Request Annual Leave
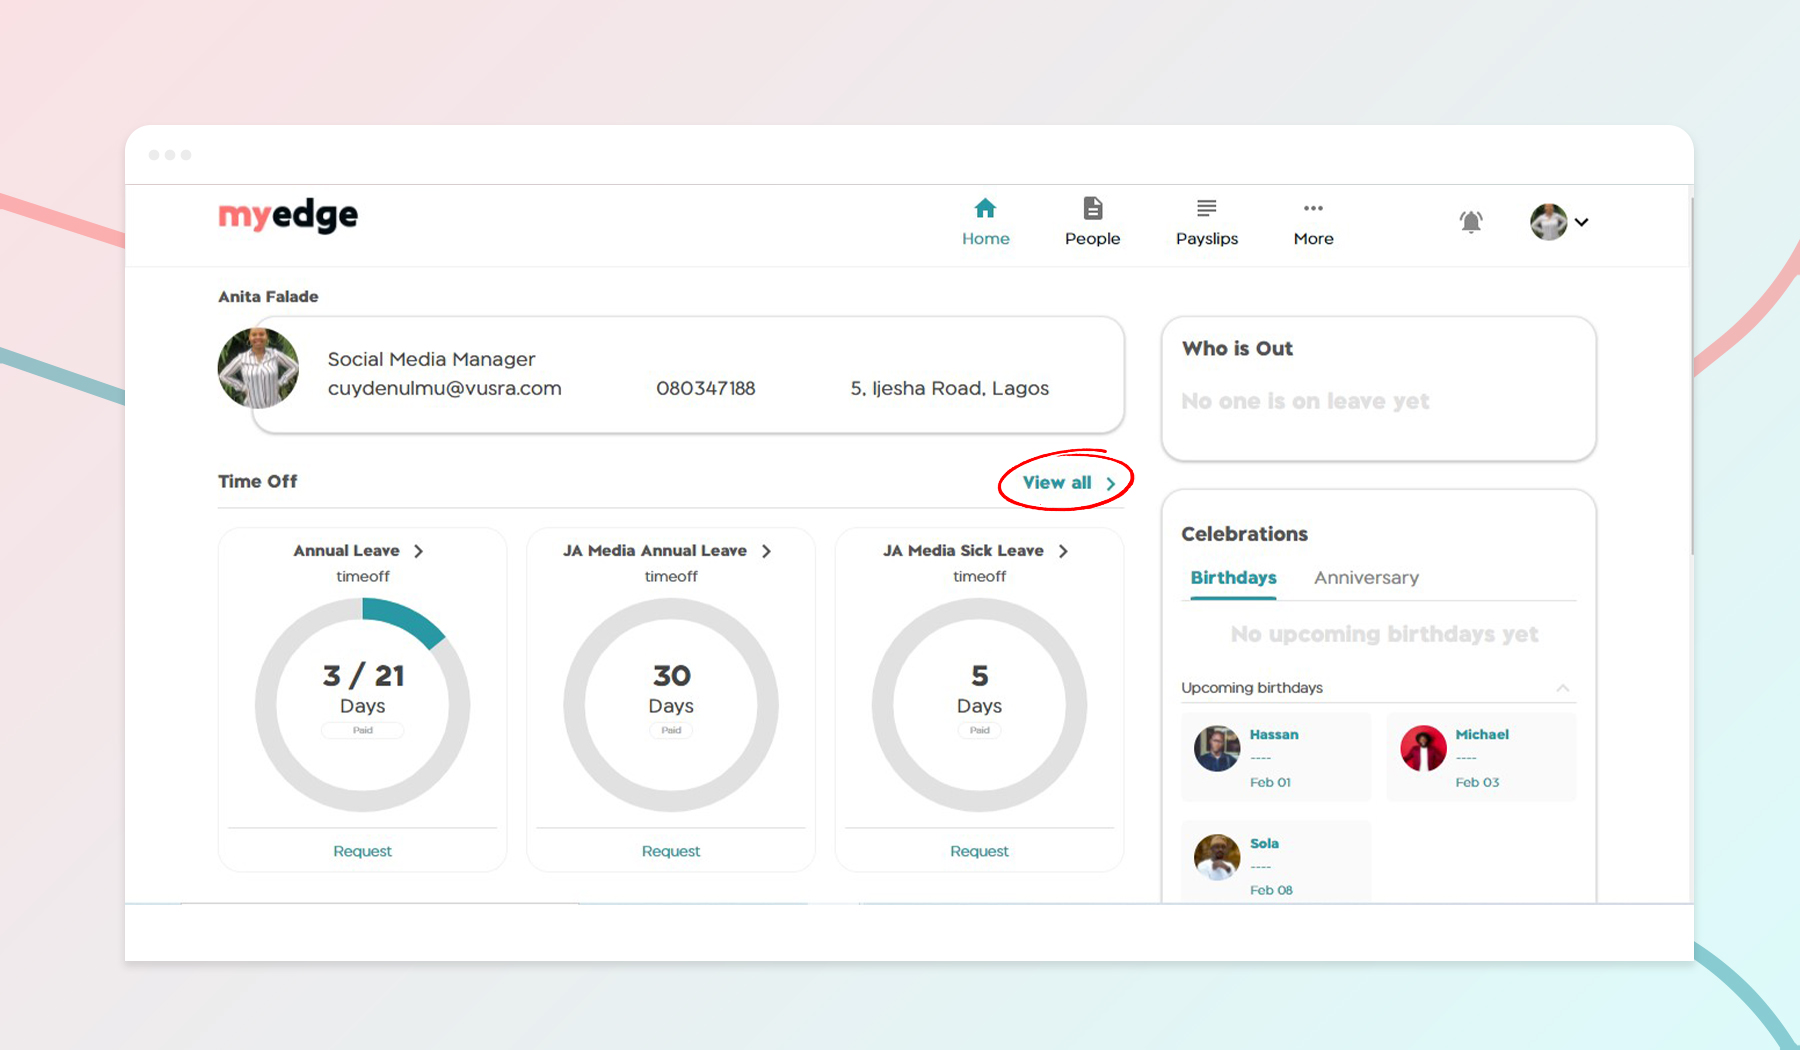 click(362, 850)
